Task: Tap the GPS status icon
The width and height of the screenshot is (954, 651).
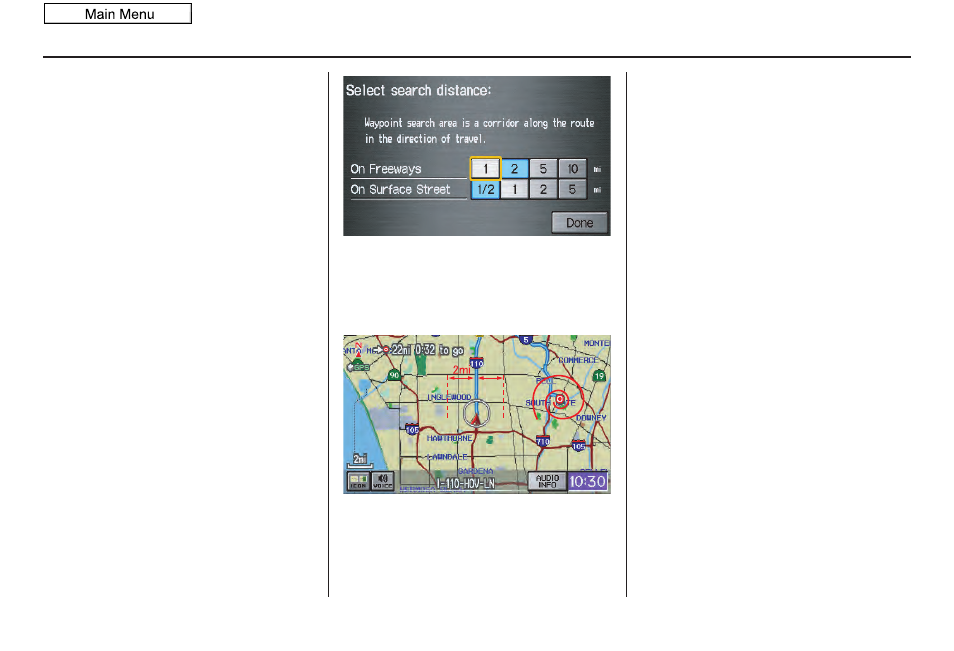Action: pos(358,367)
